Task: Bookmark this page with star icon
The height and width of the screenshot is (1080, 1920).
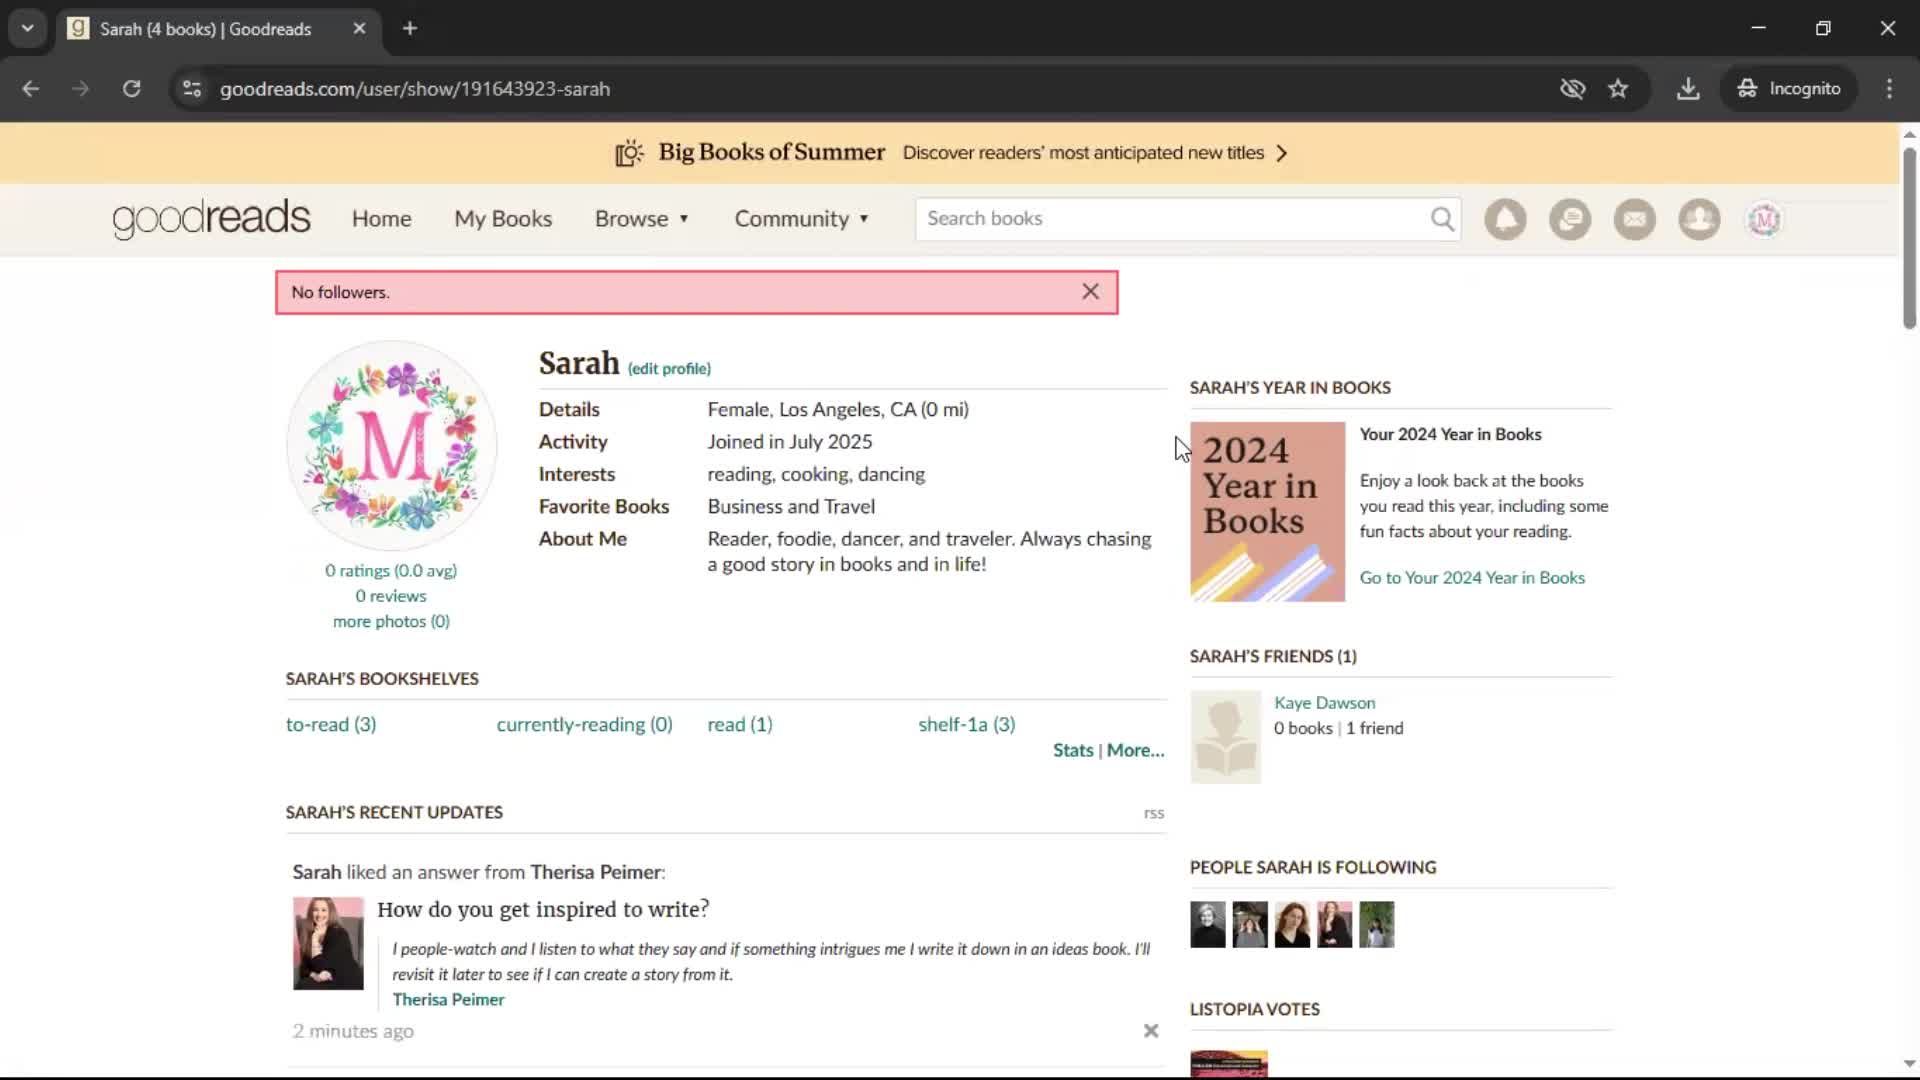Action: 1618,89
